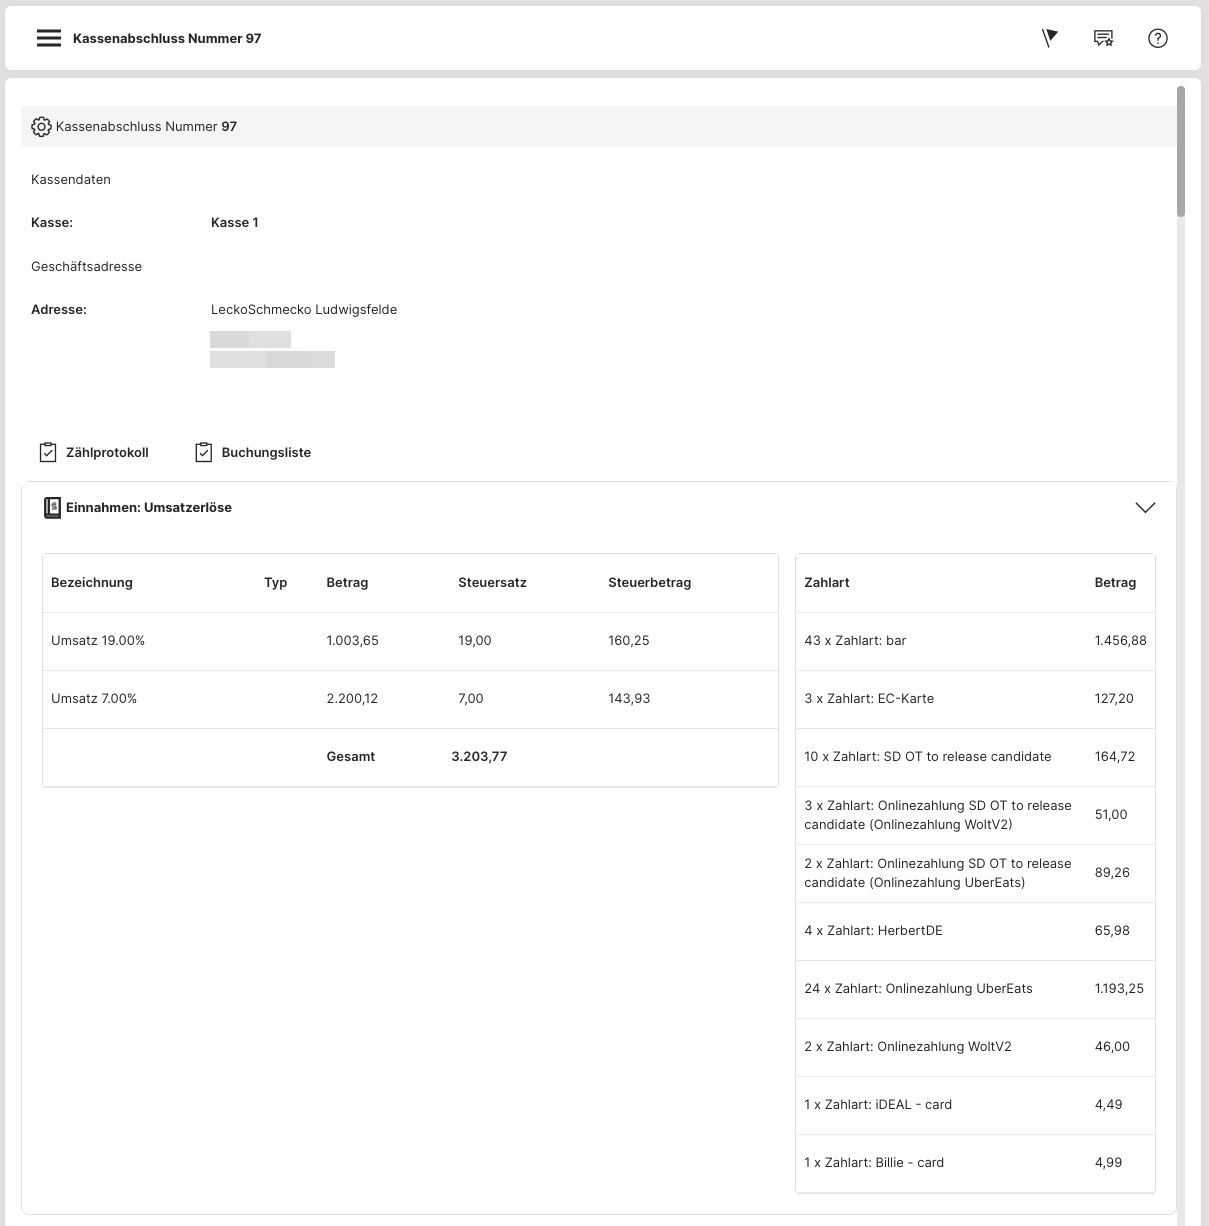This screenshot has width=1209, height=1226.
Task: Collapse the Einnahmen: Umsatzerlöse section chevron
Action: (1145, 508)
